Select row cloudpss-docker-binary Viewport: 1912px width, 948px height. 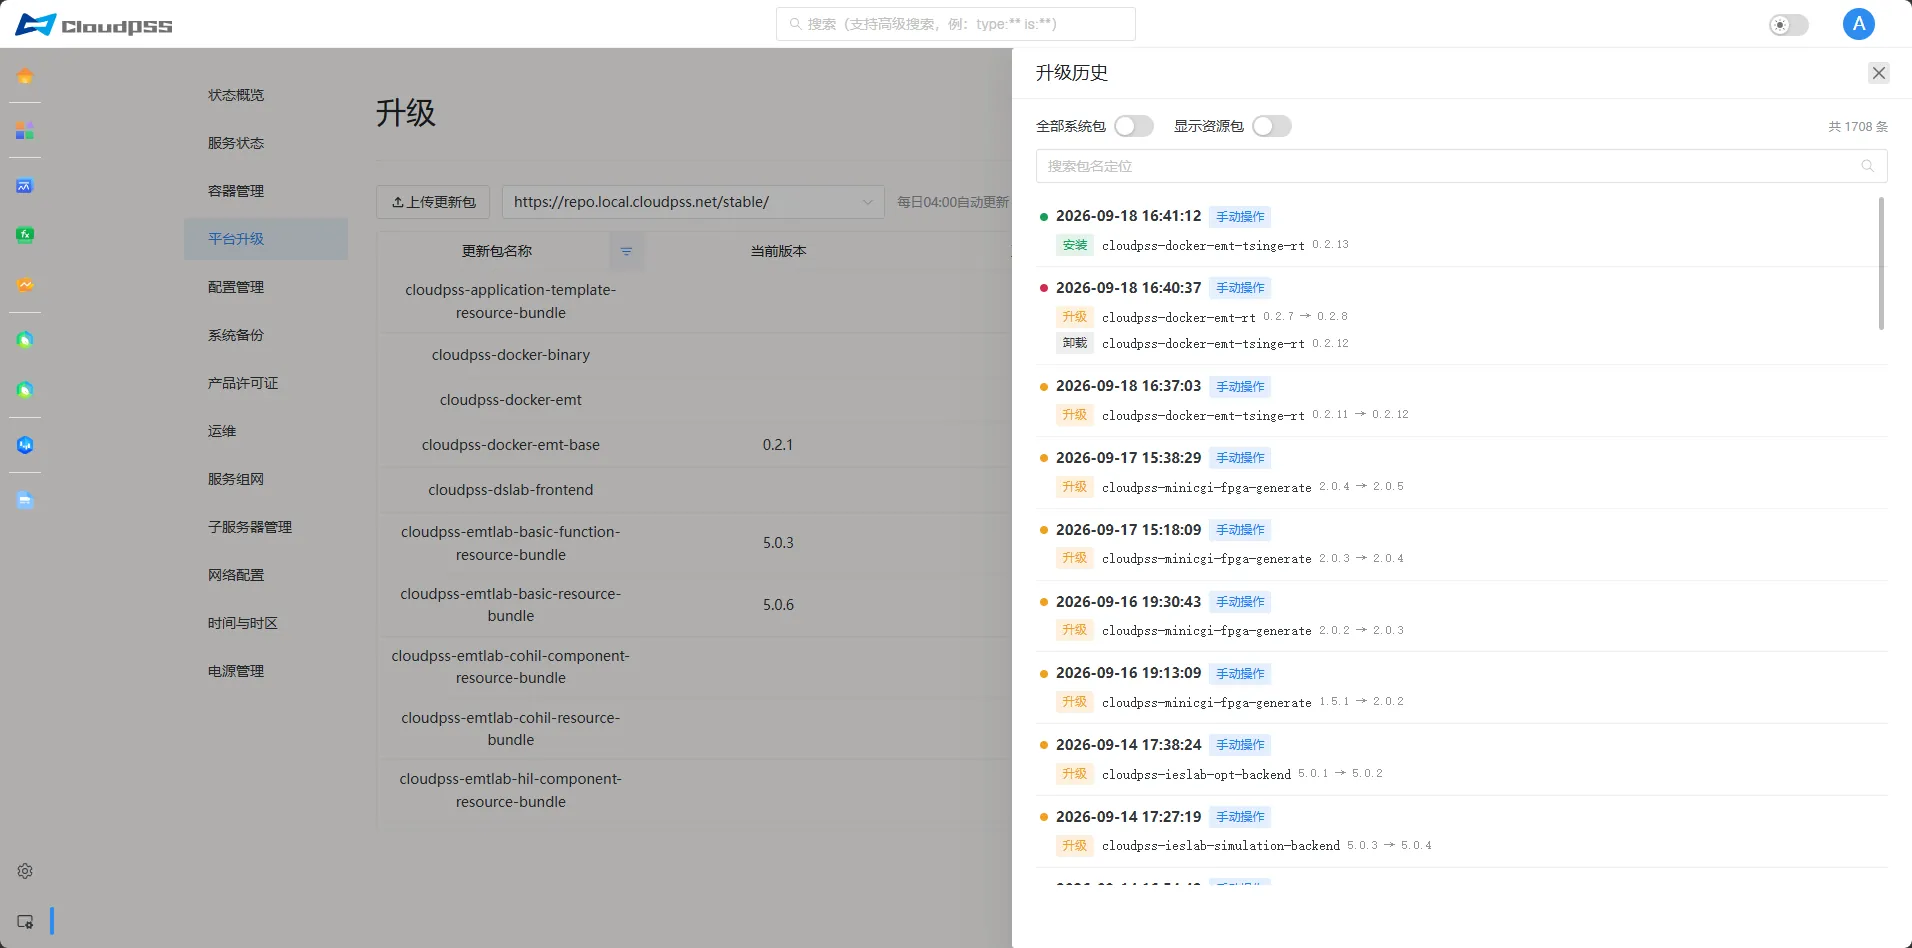(694, 355)
